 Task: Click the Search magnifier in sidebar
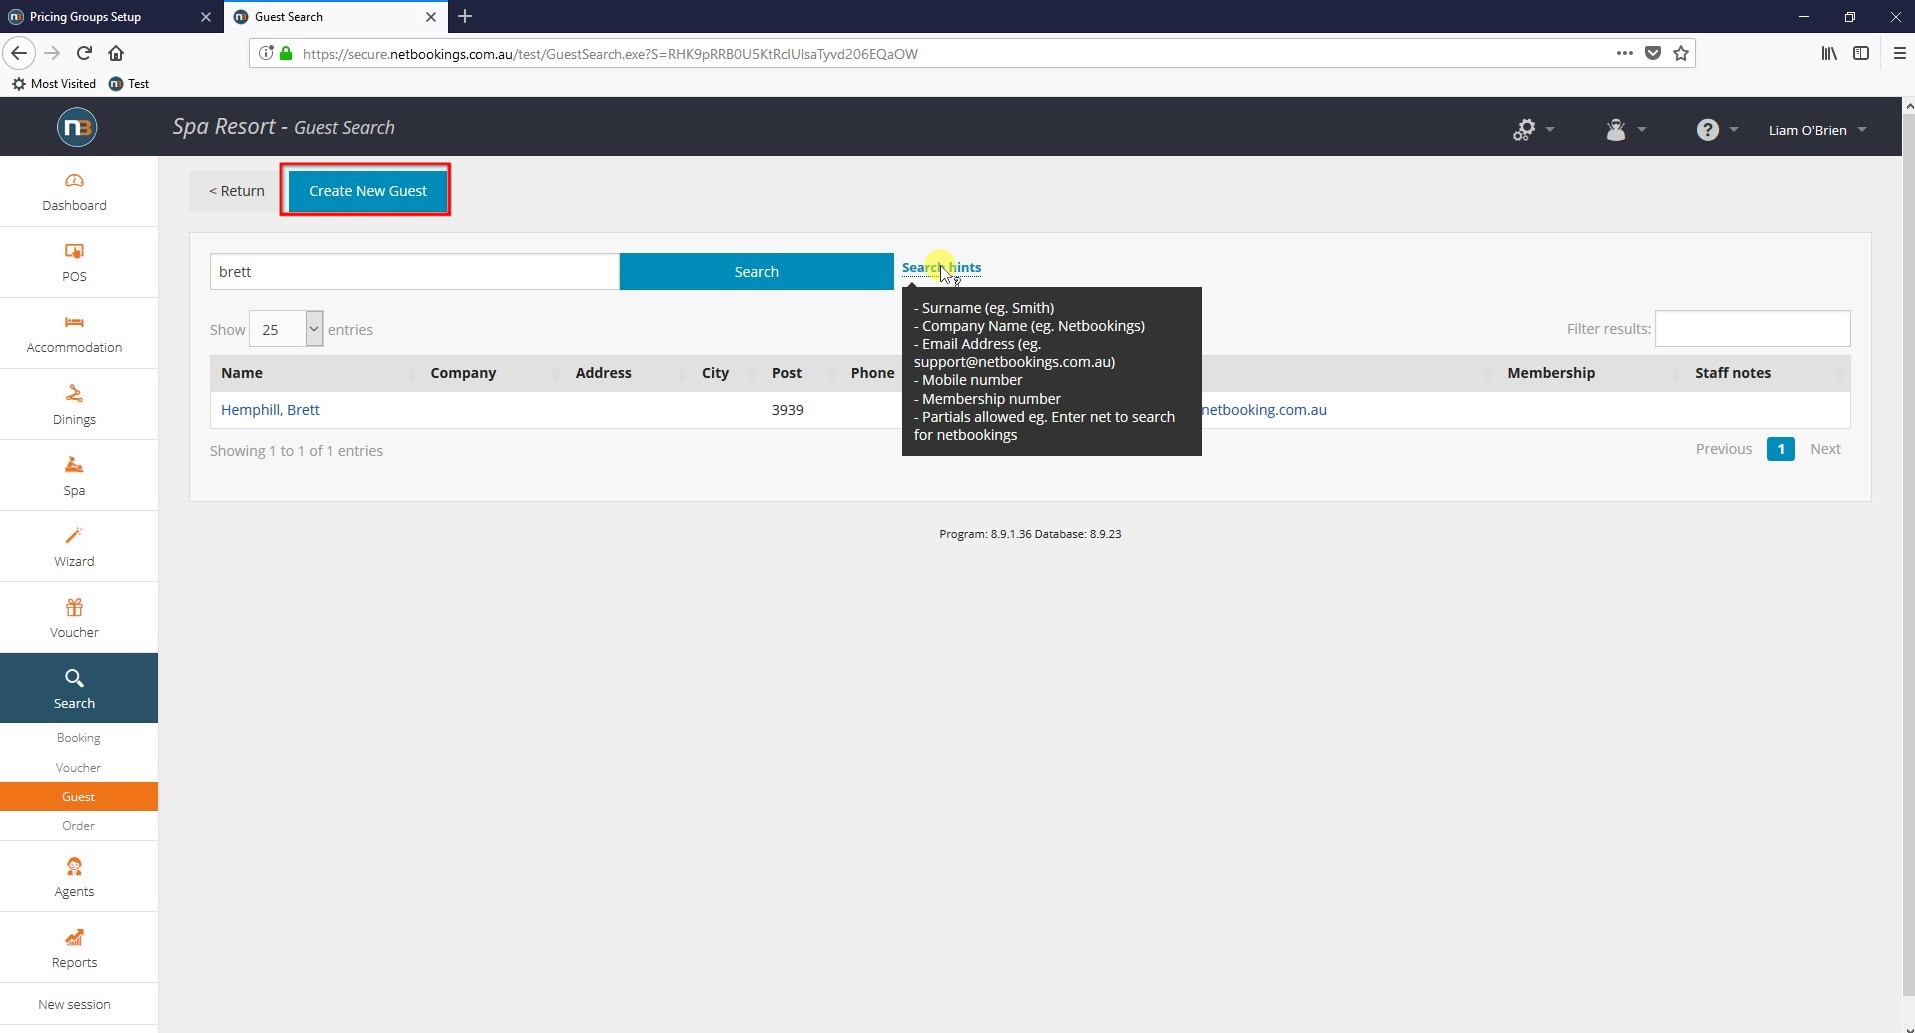(74, 679)
